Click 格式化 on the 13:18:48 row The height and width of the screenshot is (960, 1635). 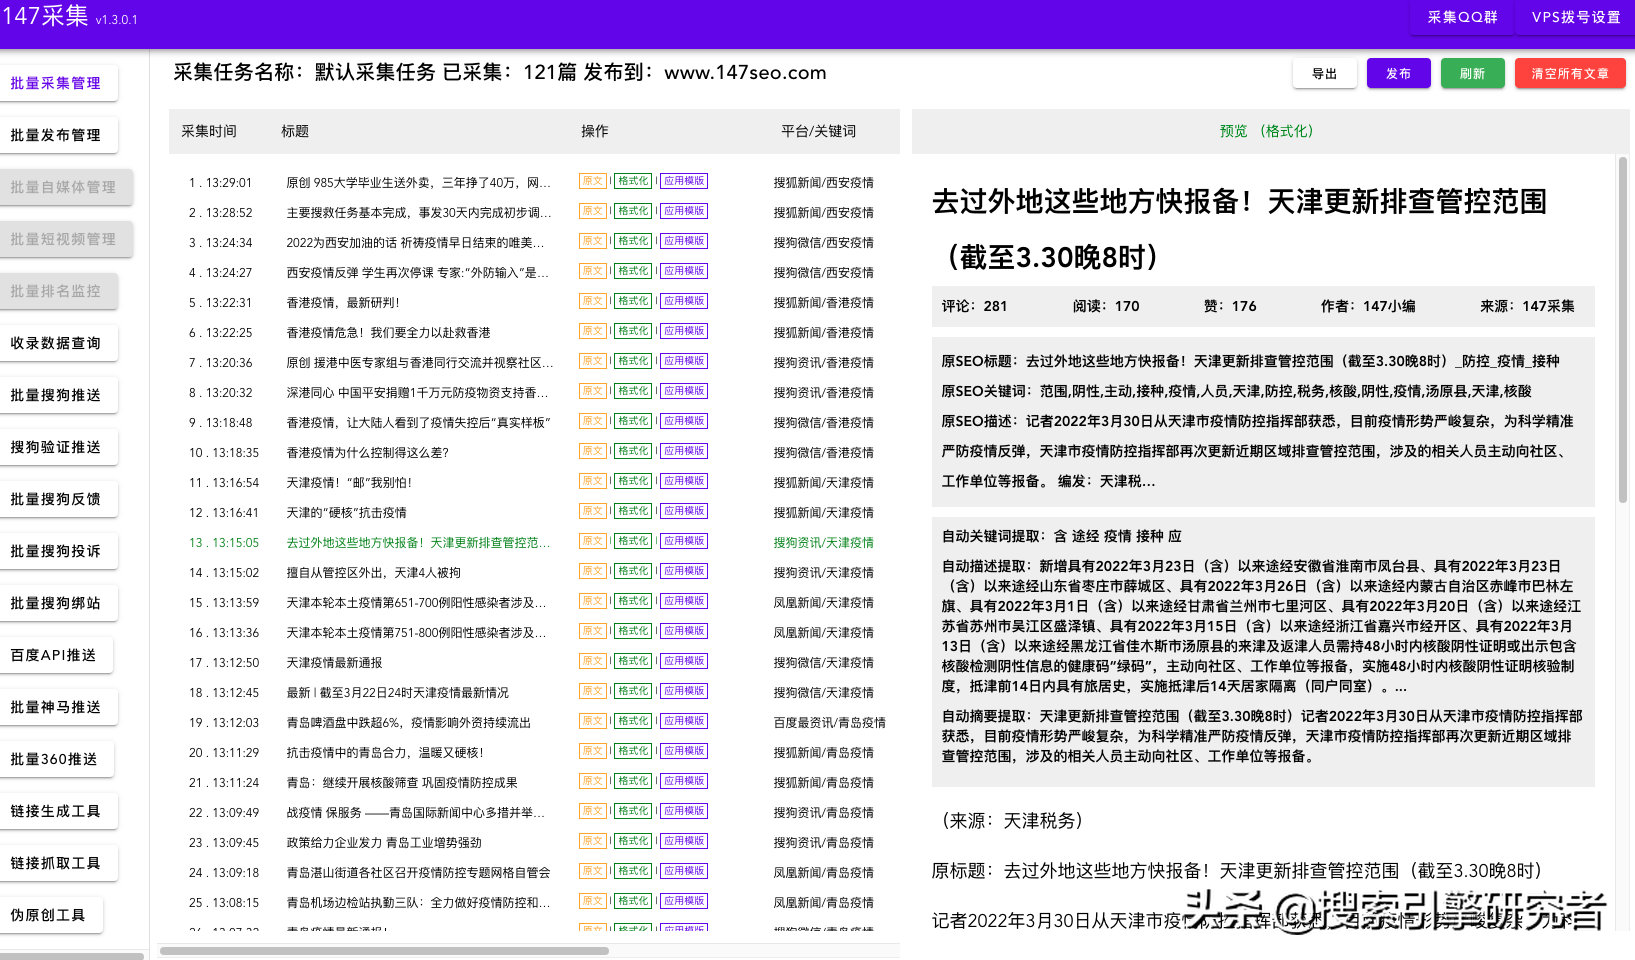(x=633, y=421)
